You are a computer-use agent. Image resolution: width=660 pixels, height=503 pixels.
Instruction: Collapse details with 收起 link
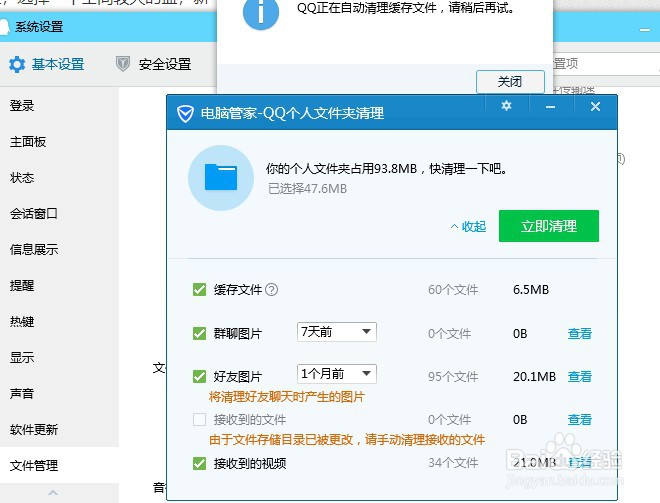(468, 226)
